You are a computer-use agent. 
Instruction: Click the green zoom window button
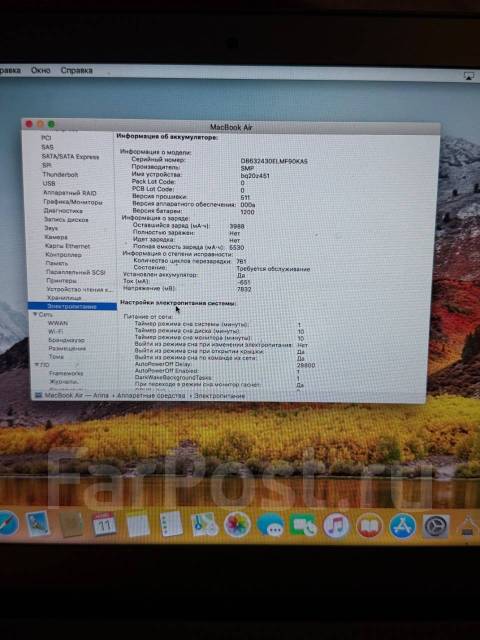click(51, 124)
